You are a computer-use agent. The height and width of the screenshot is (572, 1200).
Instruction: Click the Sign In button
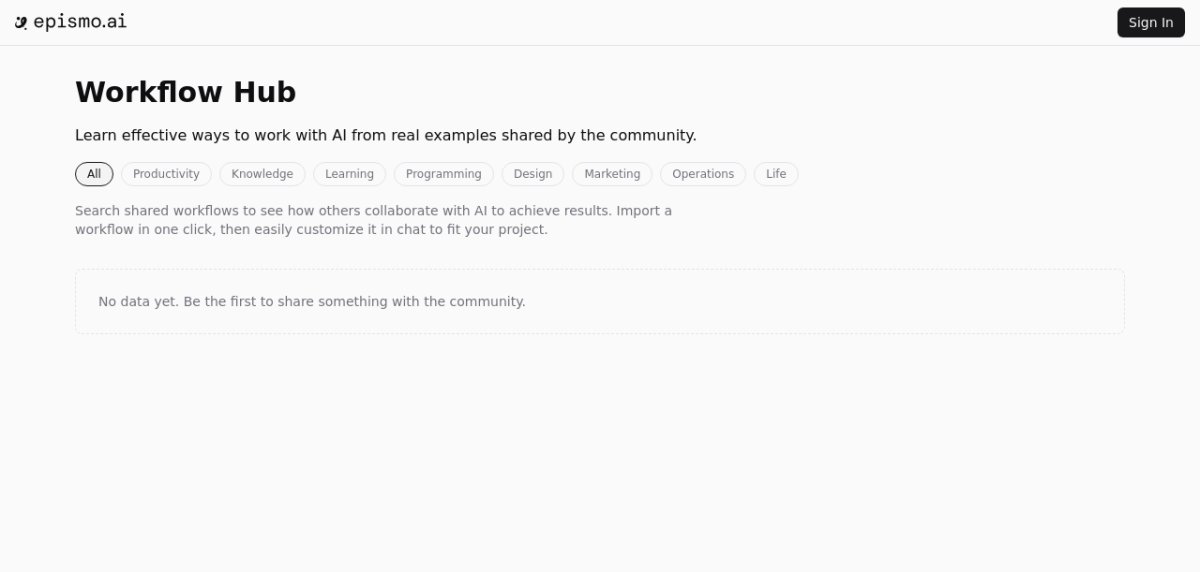pos(1151,22)
